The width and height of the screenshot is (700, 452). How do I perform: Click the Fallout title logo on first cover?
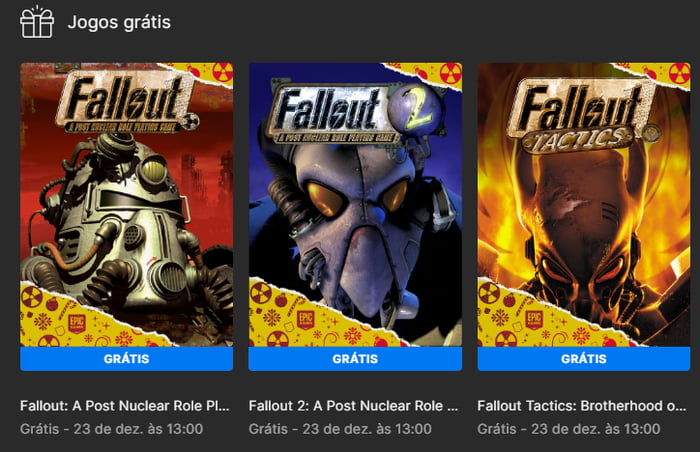coord(126,100)
